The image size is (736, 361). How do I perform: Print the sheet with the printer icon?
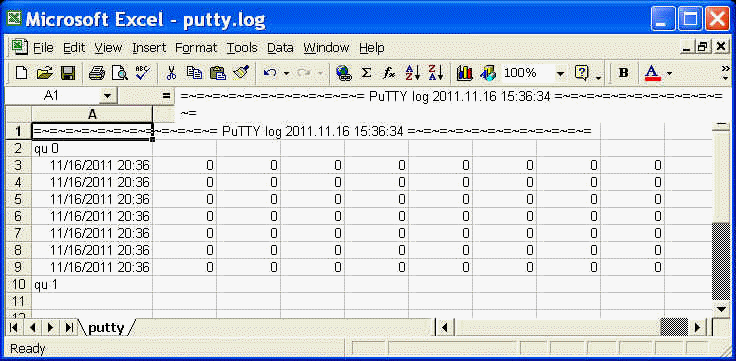pos(97,73)
